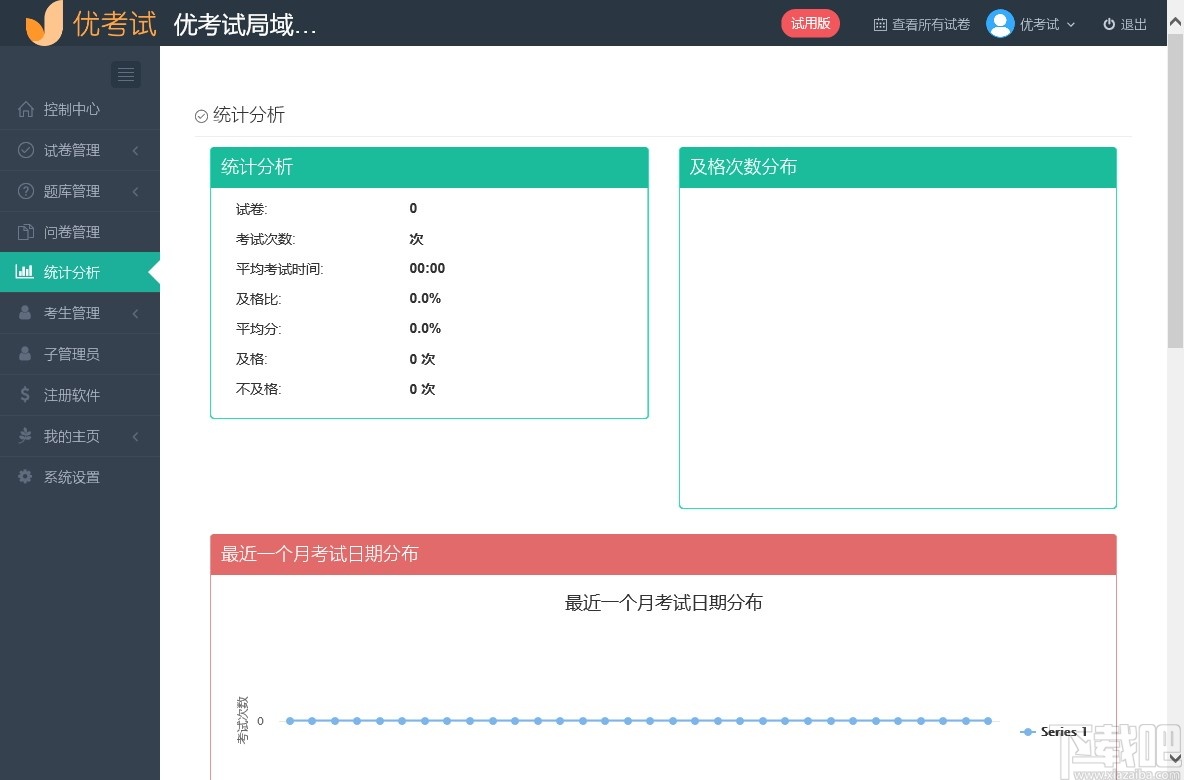
Task: Open 查看所有试卷 link
Action: pyautogui.click(x=921, y=23)
